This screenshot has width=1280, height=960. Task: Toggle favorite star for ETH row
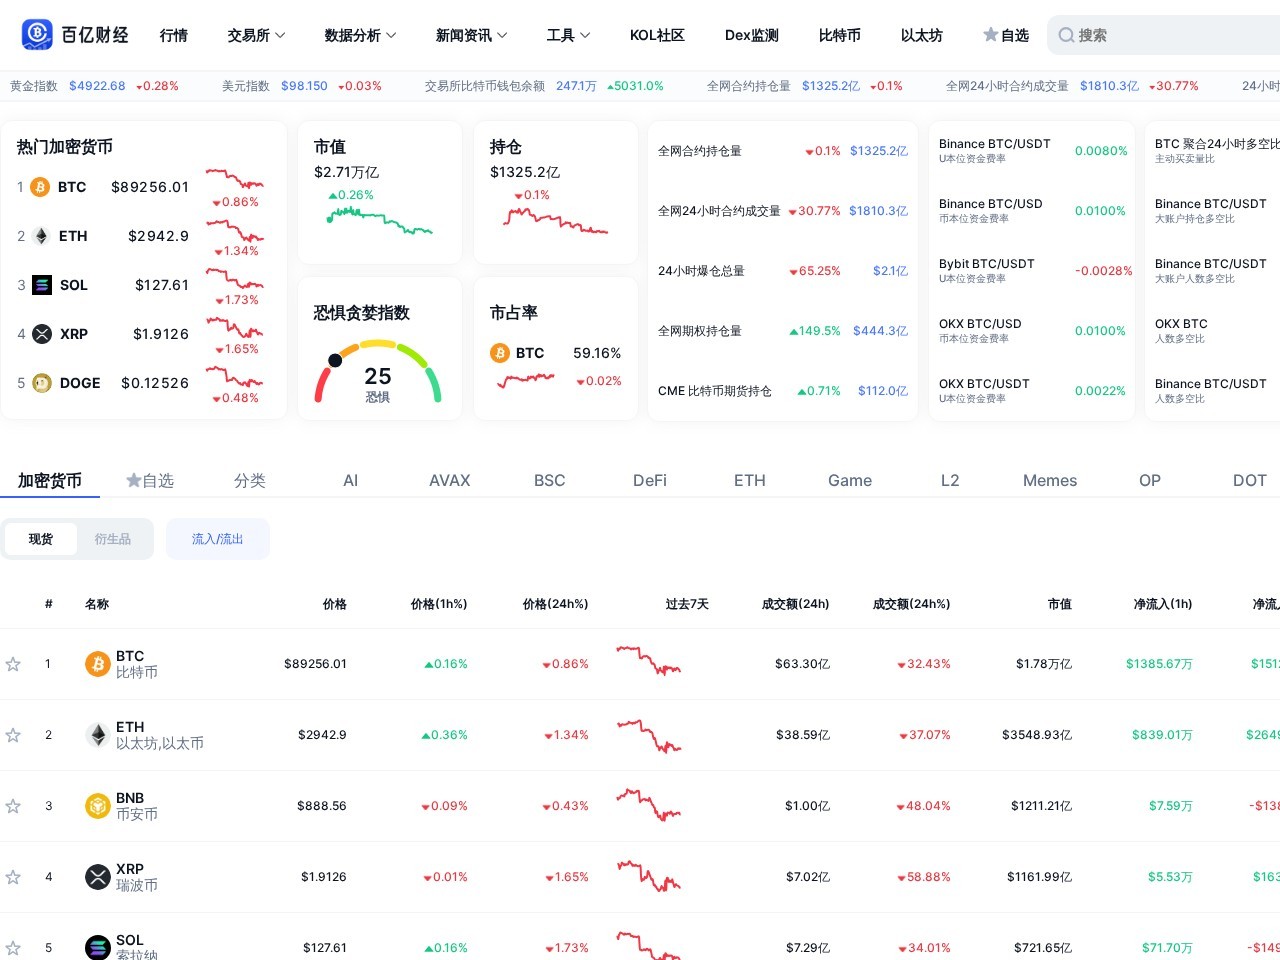(13, 735)
